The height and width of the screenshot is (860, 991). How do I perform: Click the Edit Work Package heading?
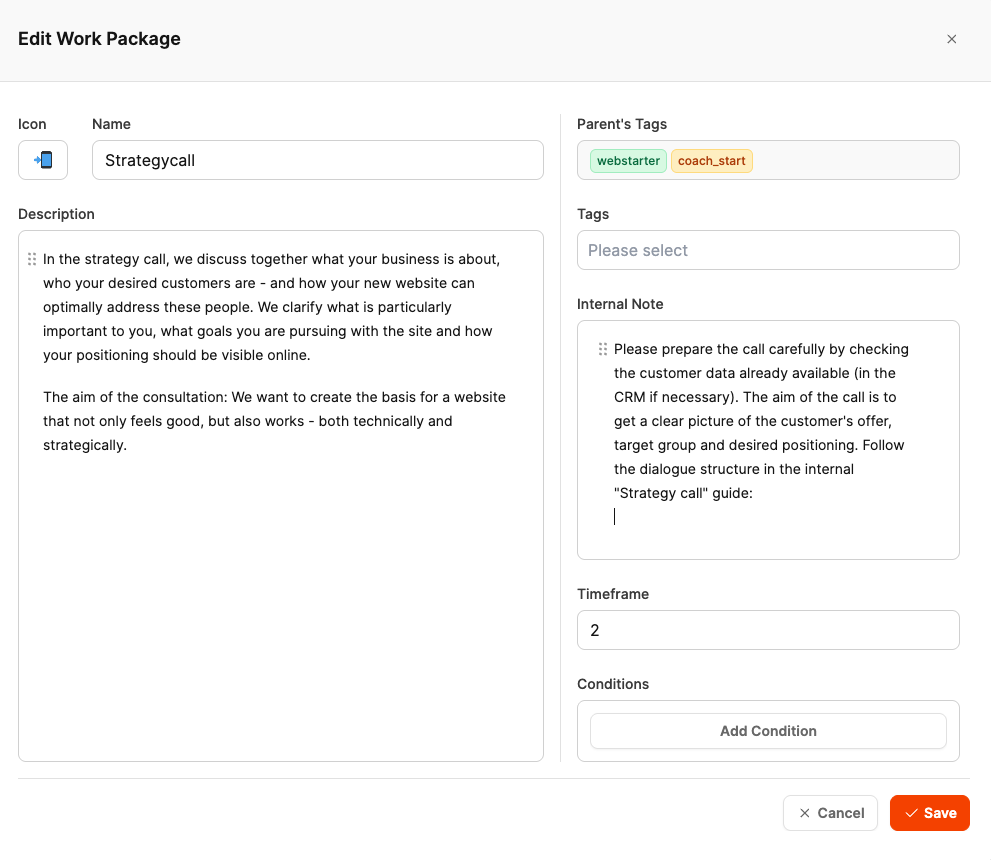click(x=99, y=40)
